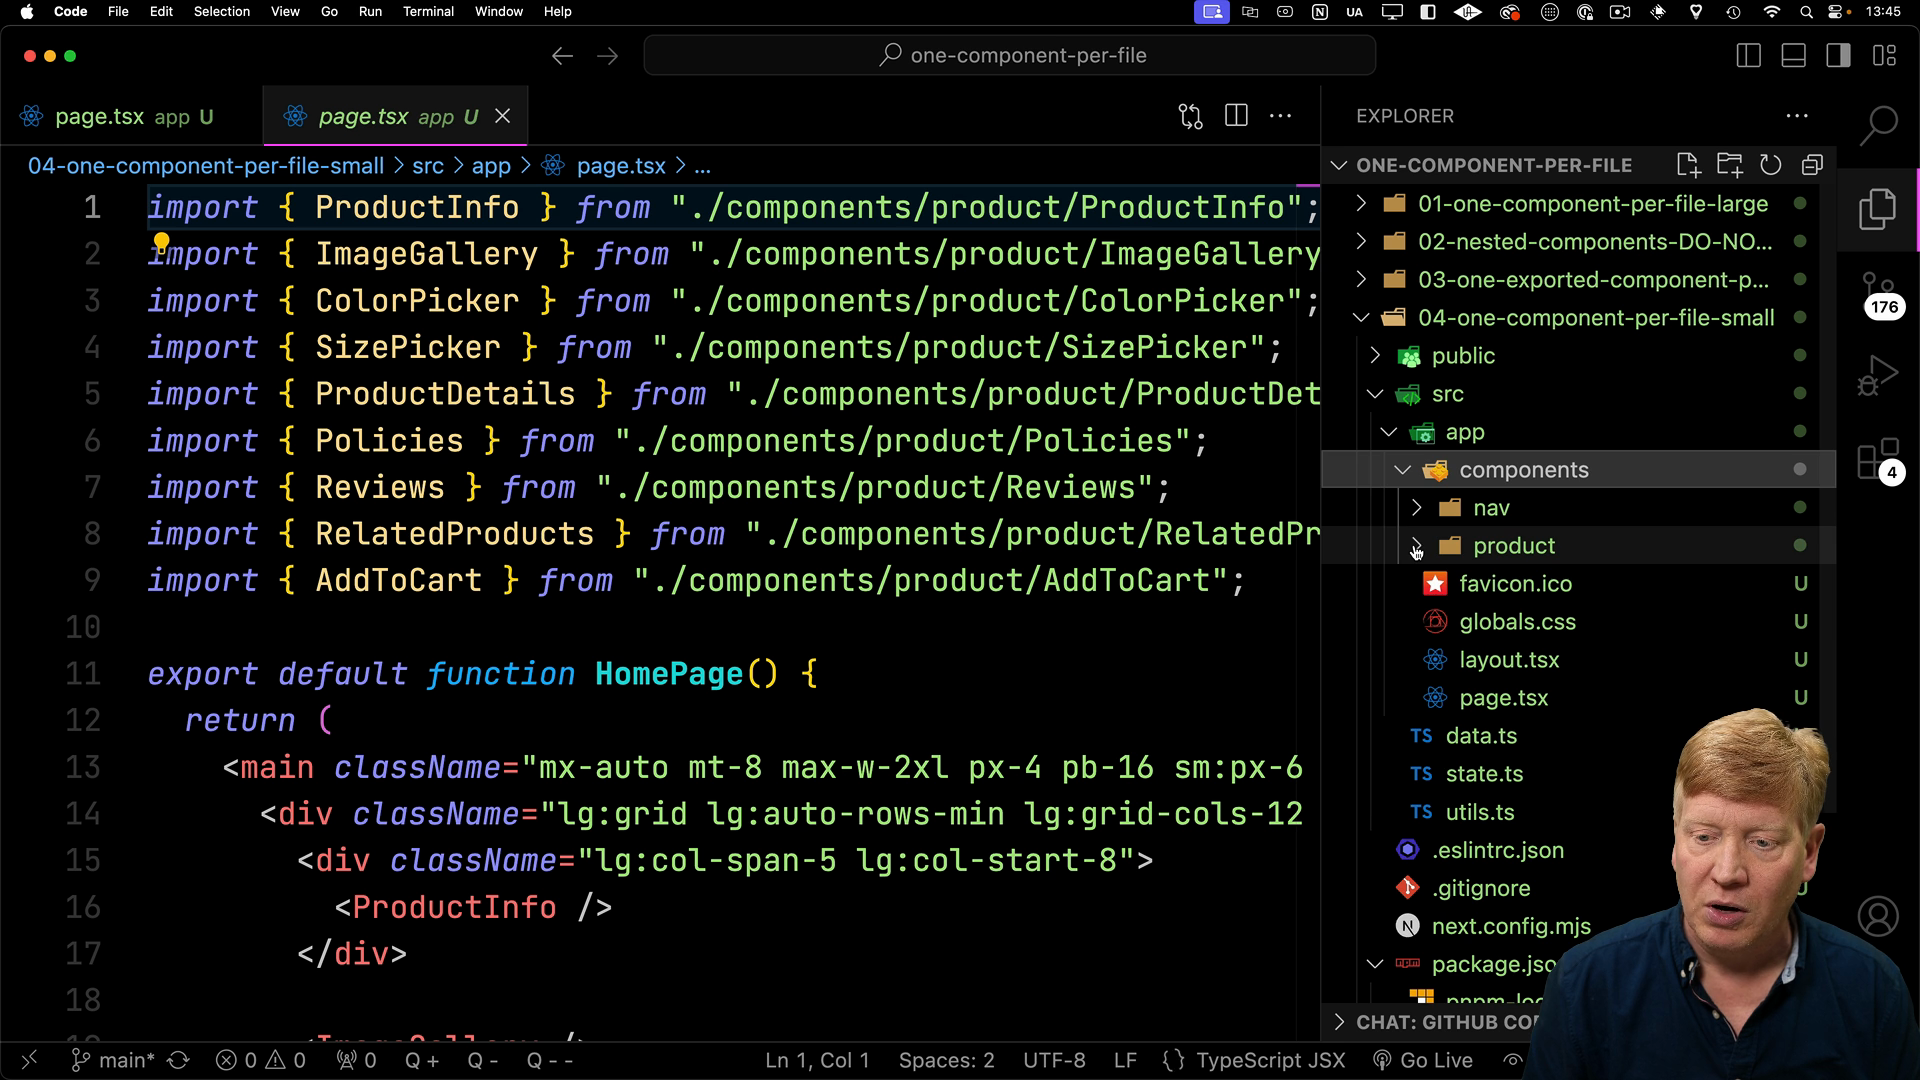Switch to the first page.tsx tab
The height and width of the screenshot is (1080, 1920).
coord(132,117)
